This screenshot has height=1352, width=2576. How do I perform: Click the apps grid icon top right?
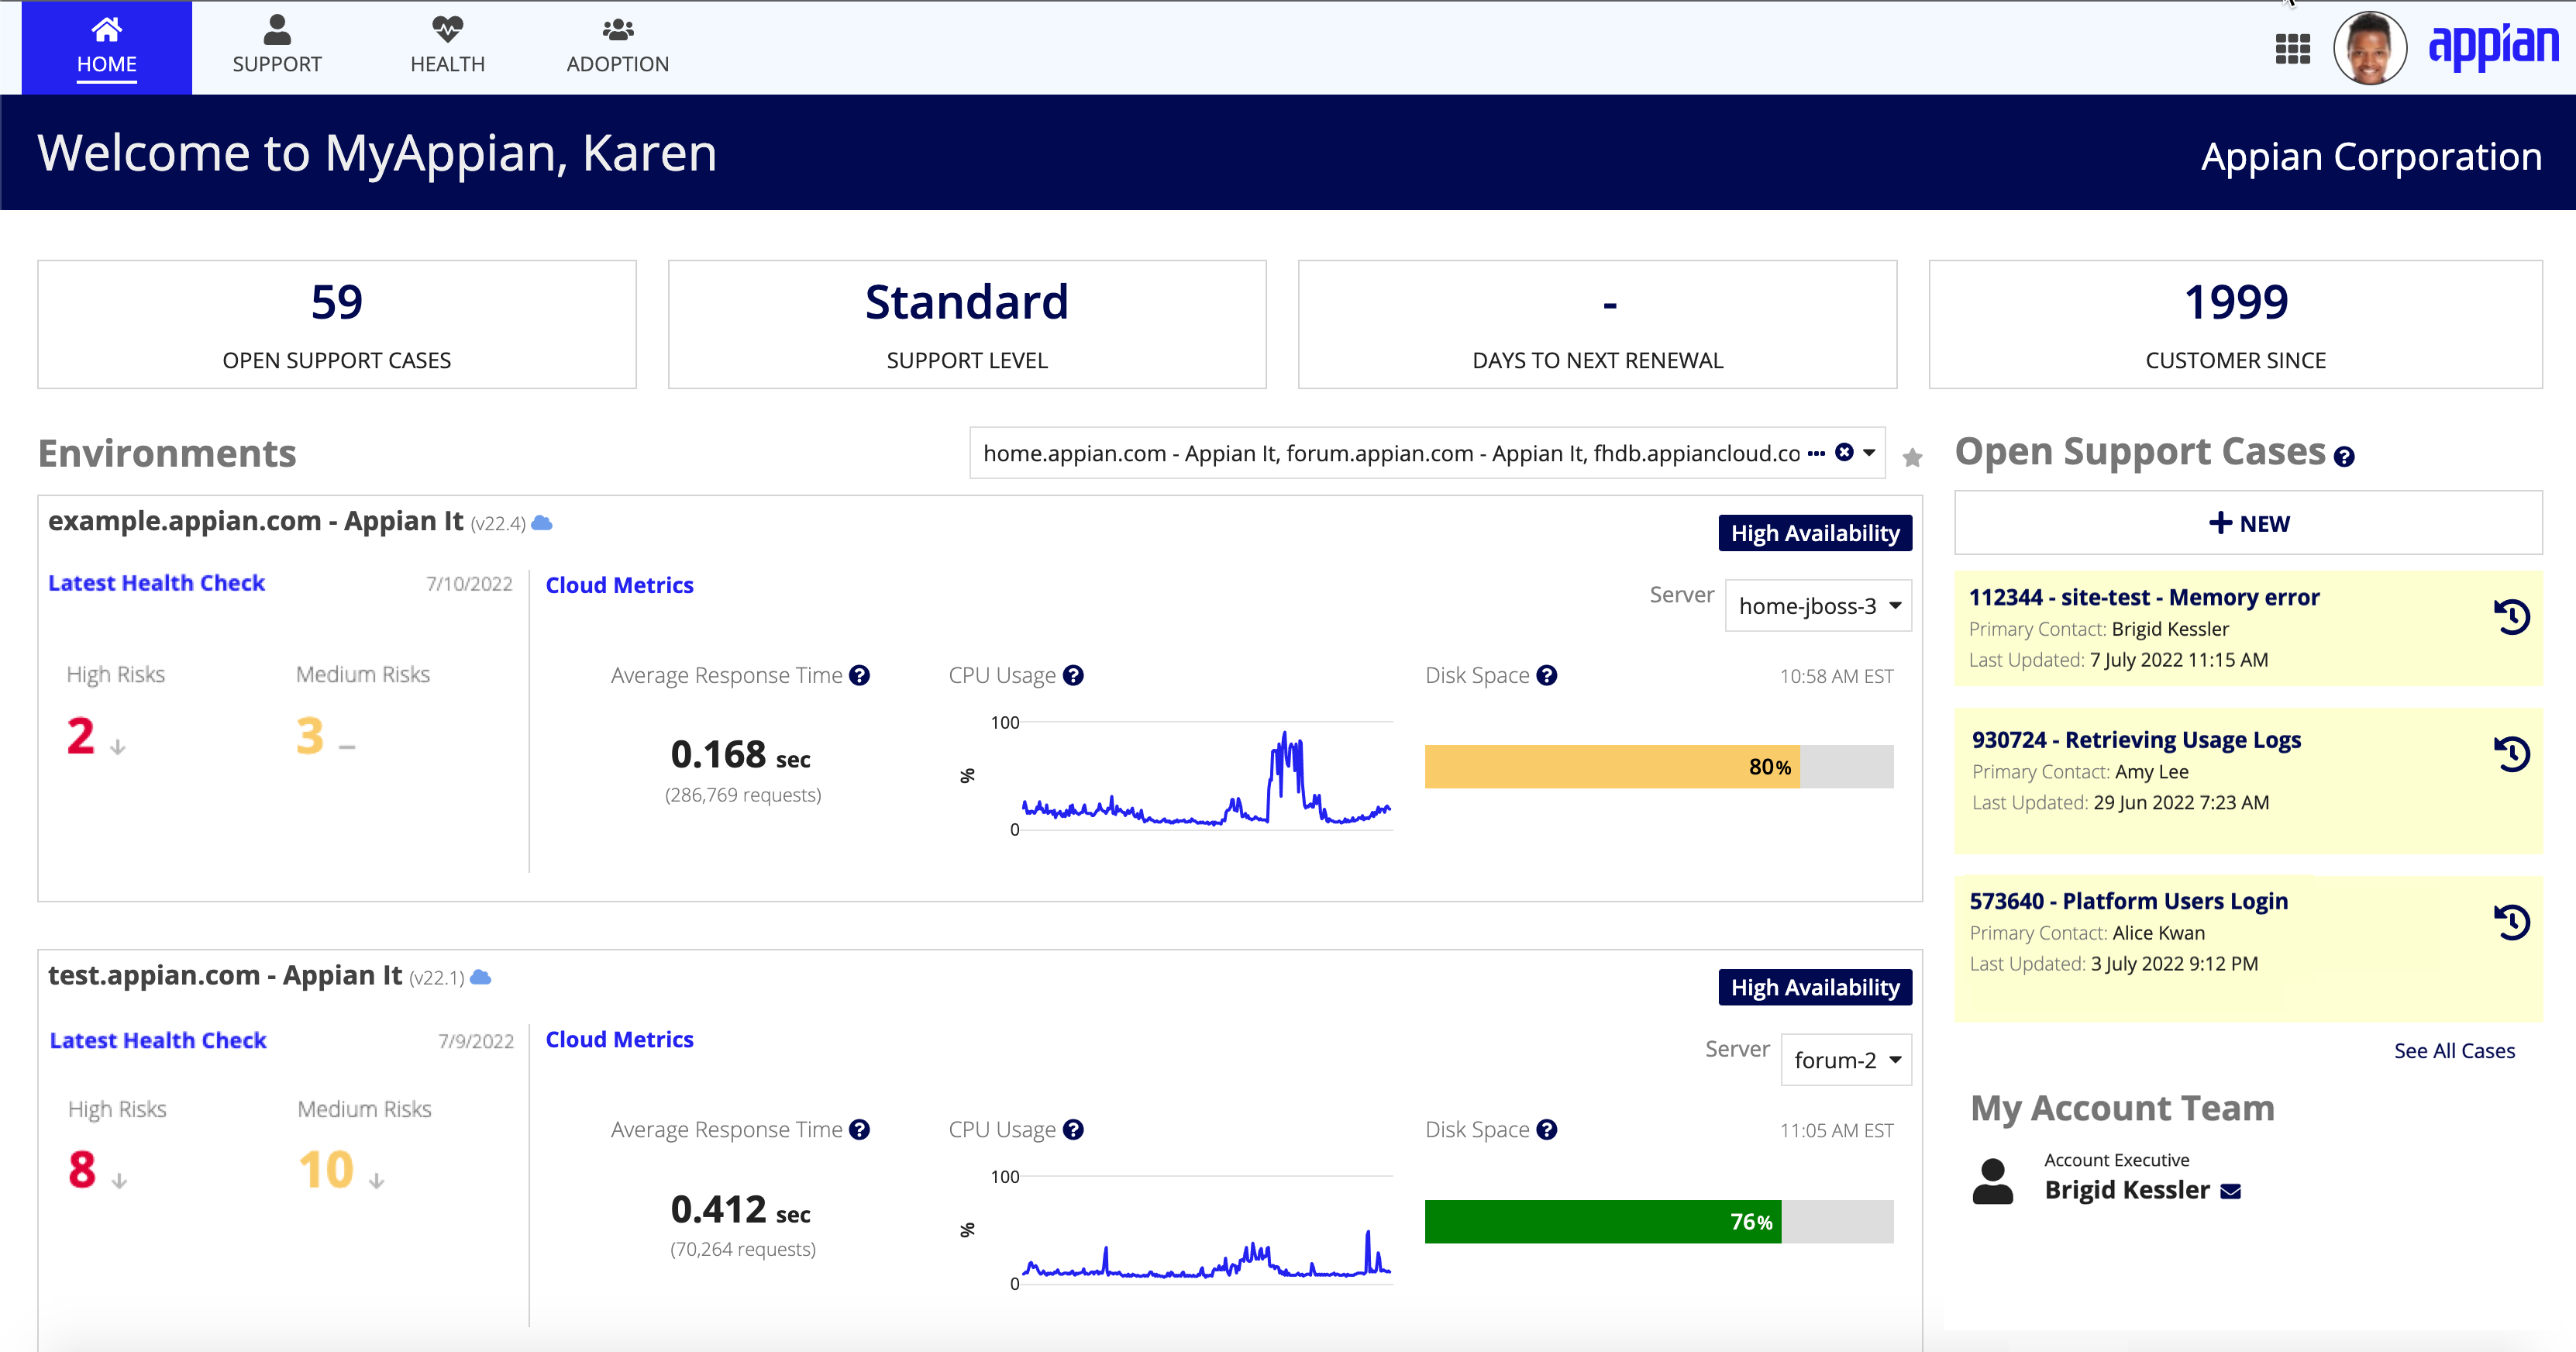pyautogui.click(x=2293, y=46)
